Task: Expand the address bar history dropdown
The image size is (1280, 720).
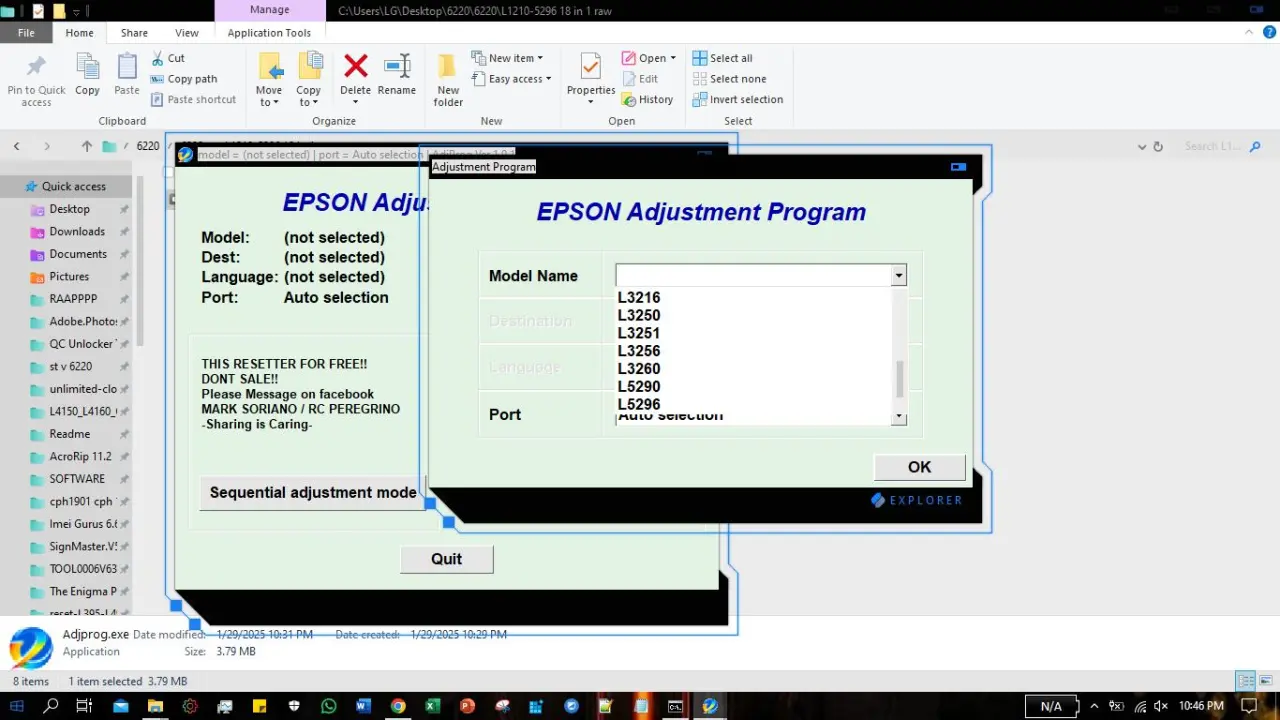Action: coord(1142,146)
